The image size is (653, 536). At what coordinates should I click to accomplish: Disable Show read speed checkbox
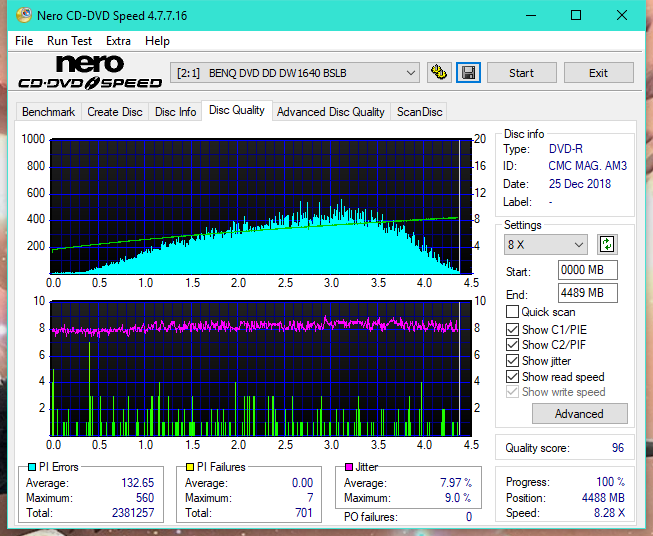click(x=512, y=376)
